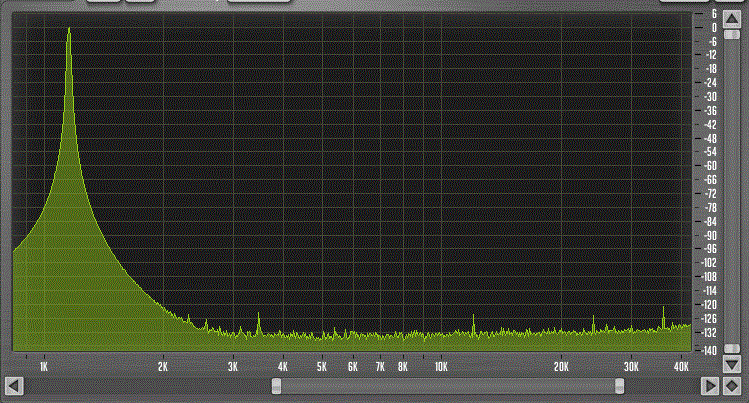Select the top handle of vertical range slider
Image resolution: width=749 pixels, height=403 pixels.
(732, 35)
